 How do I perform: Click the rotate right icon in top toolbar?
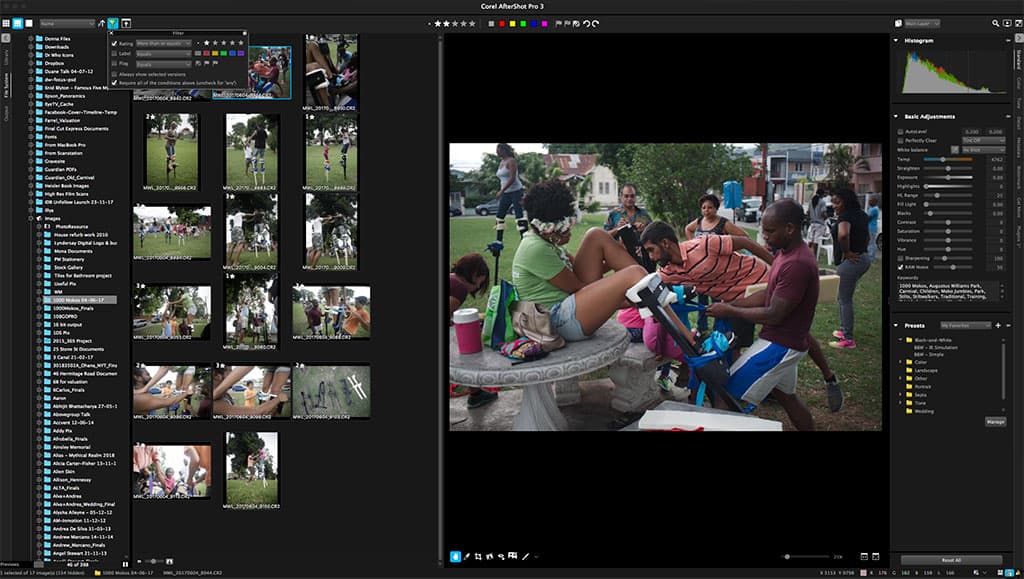coord(597,22)
